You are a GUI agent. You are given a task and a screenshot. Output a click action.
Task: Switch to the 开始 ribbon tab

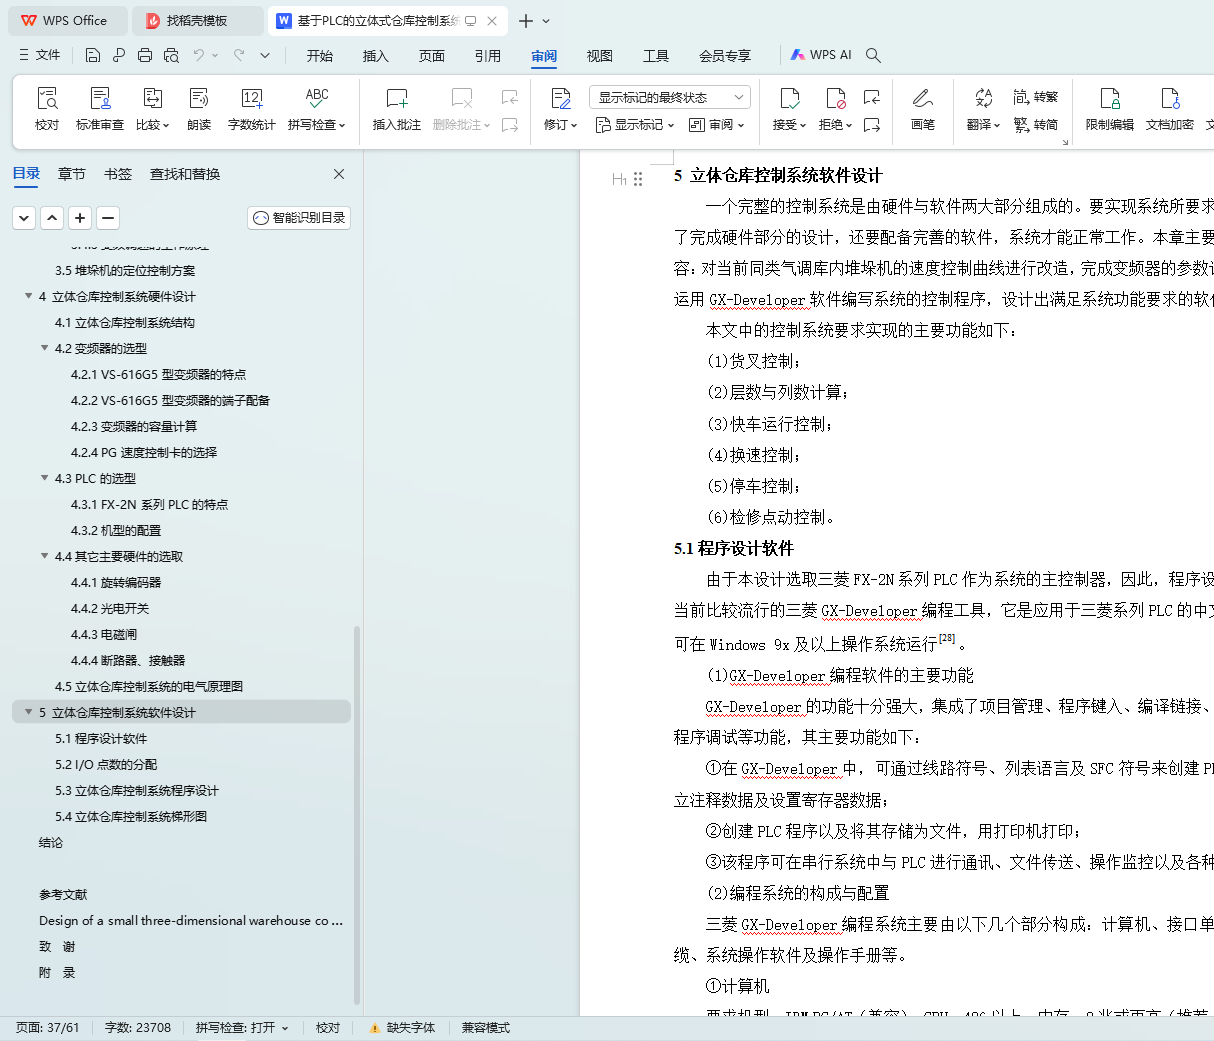(319, 55)
